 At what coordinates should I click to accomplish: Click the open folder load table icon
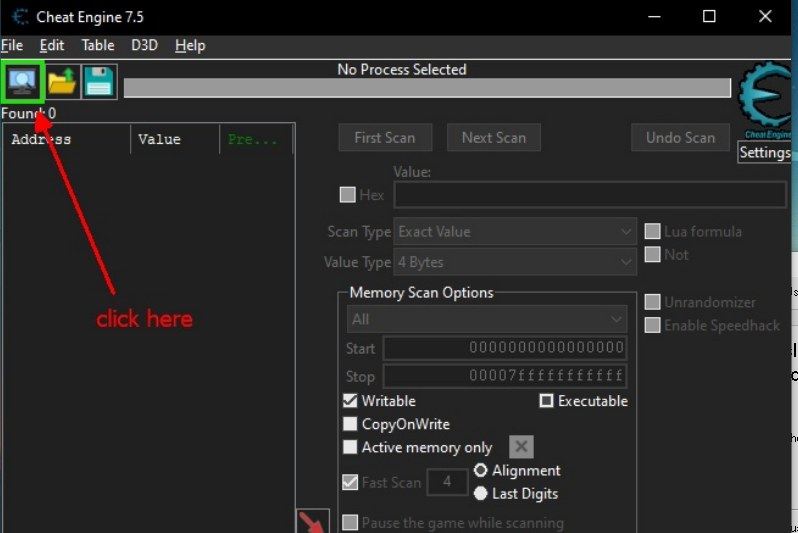point(62,81)
